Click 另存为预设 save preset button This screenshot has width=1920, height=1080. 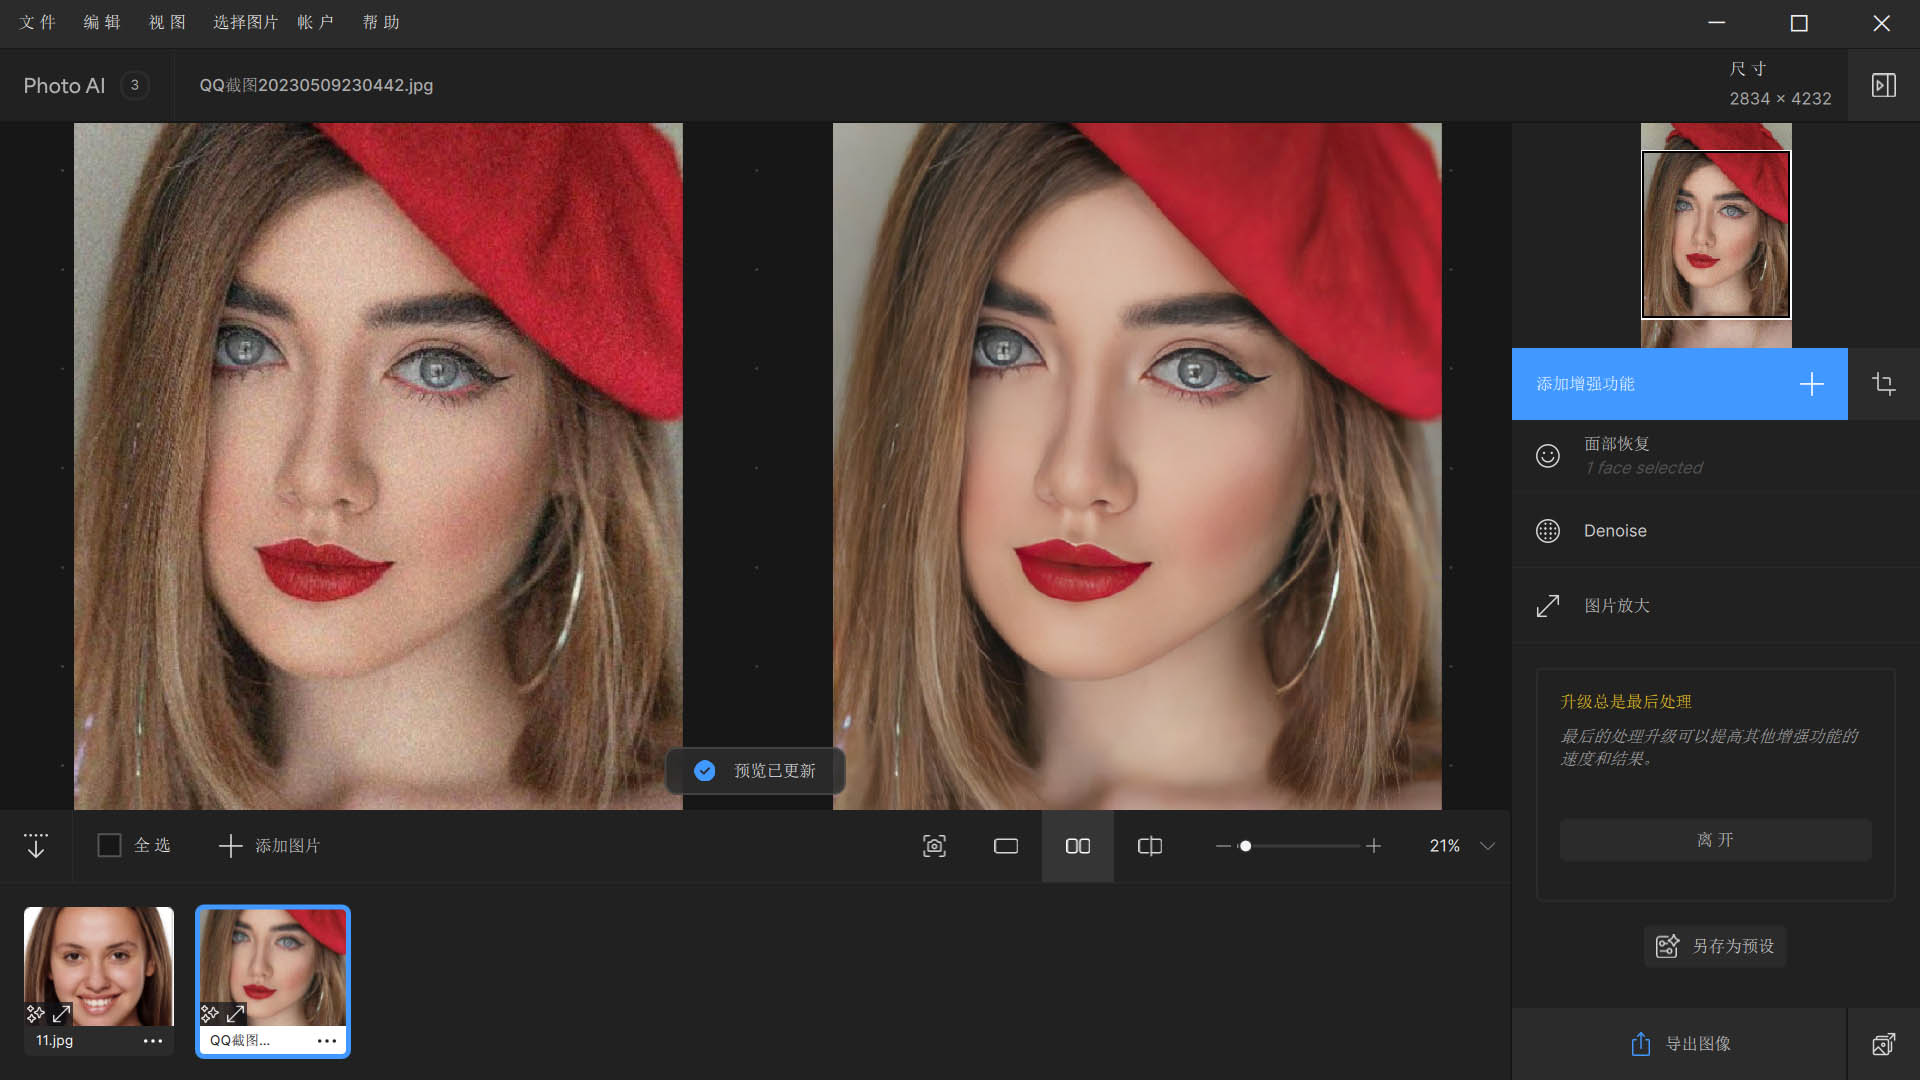pyautogui.click(x=1715, y=946)
